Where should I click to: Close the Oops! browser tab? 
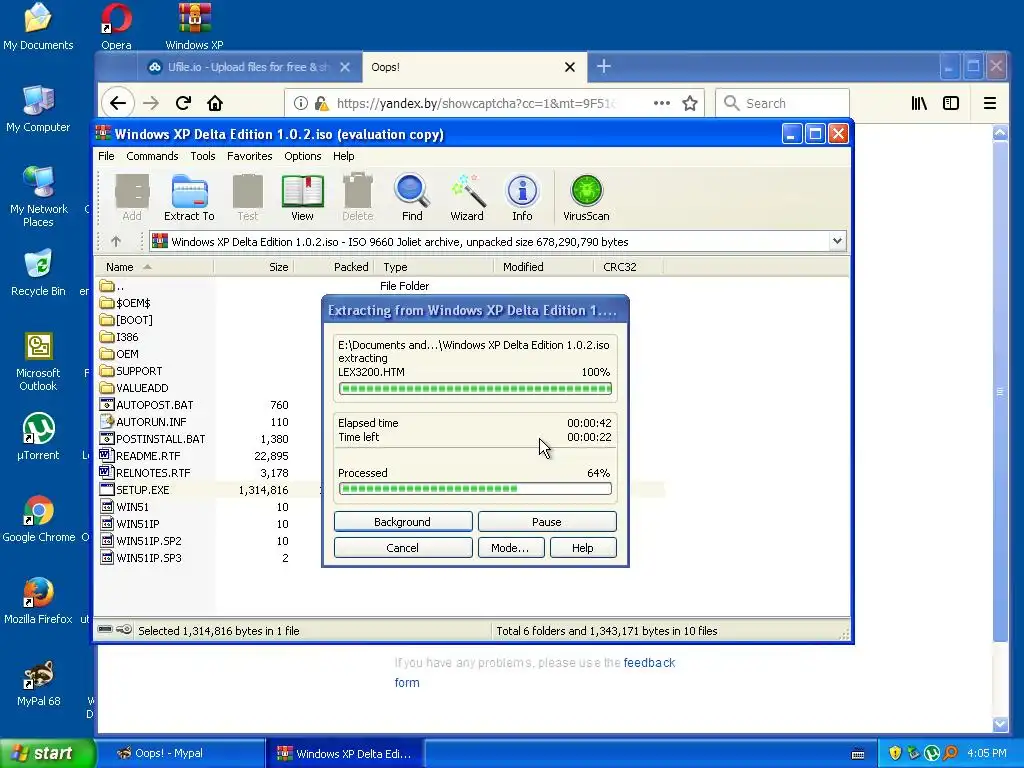pyautogui.click(x=569, y=67)
